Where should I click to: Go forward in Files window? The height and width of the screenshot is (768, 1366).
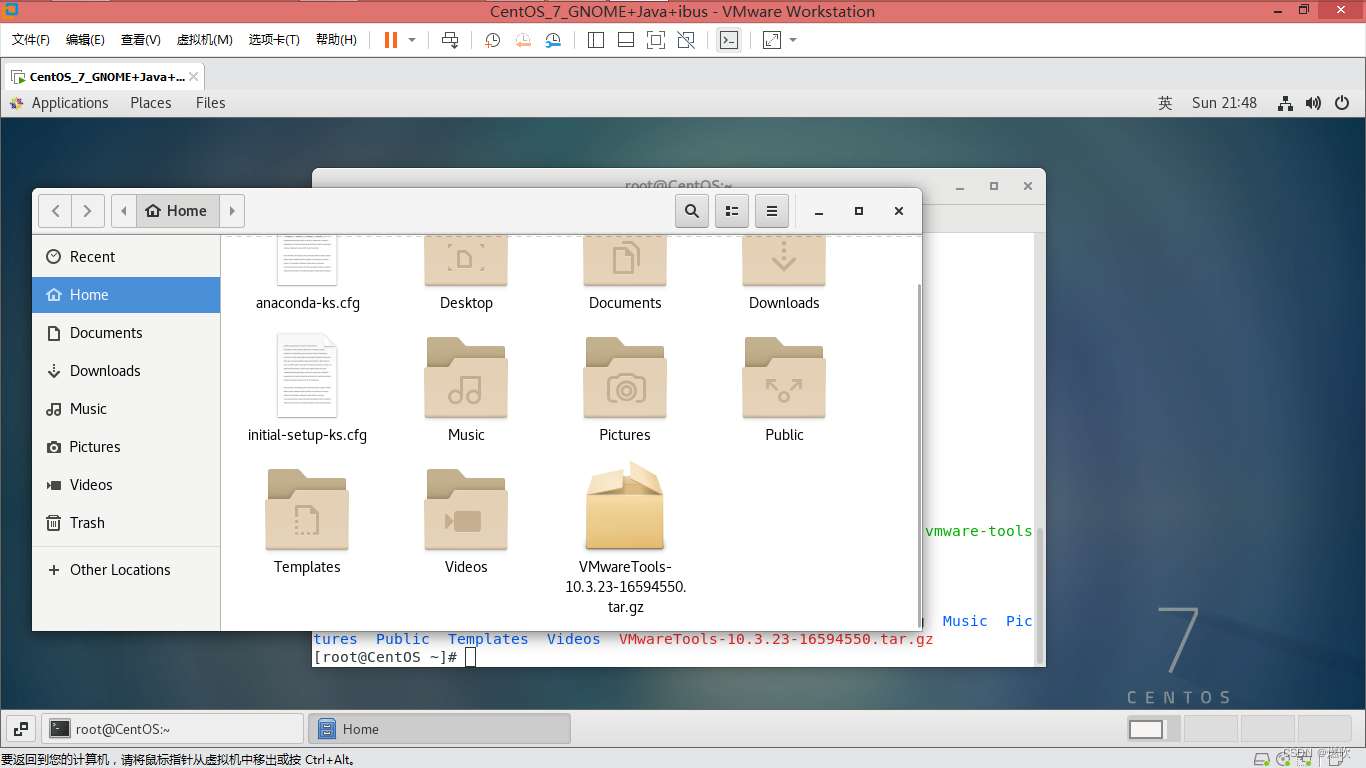87,211
